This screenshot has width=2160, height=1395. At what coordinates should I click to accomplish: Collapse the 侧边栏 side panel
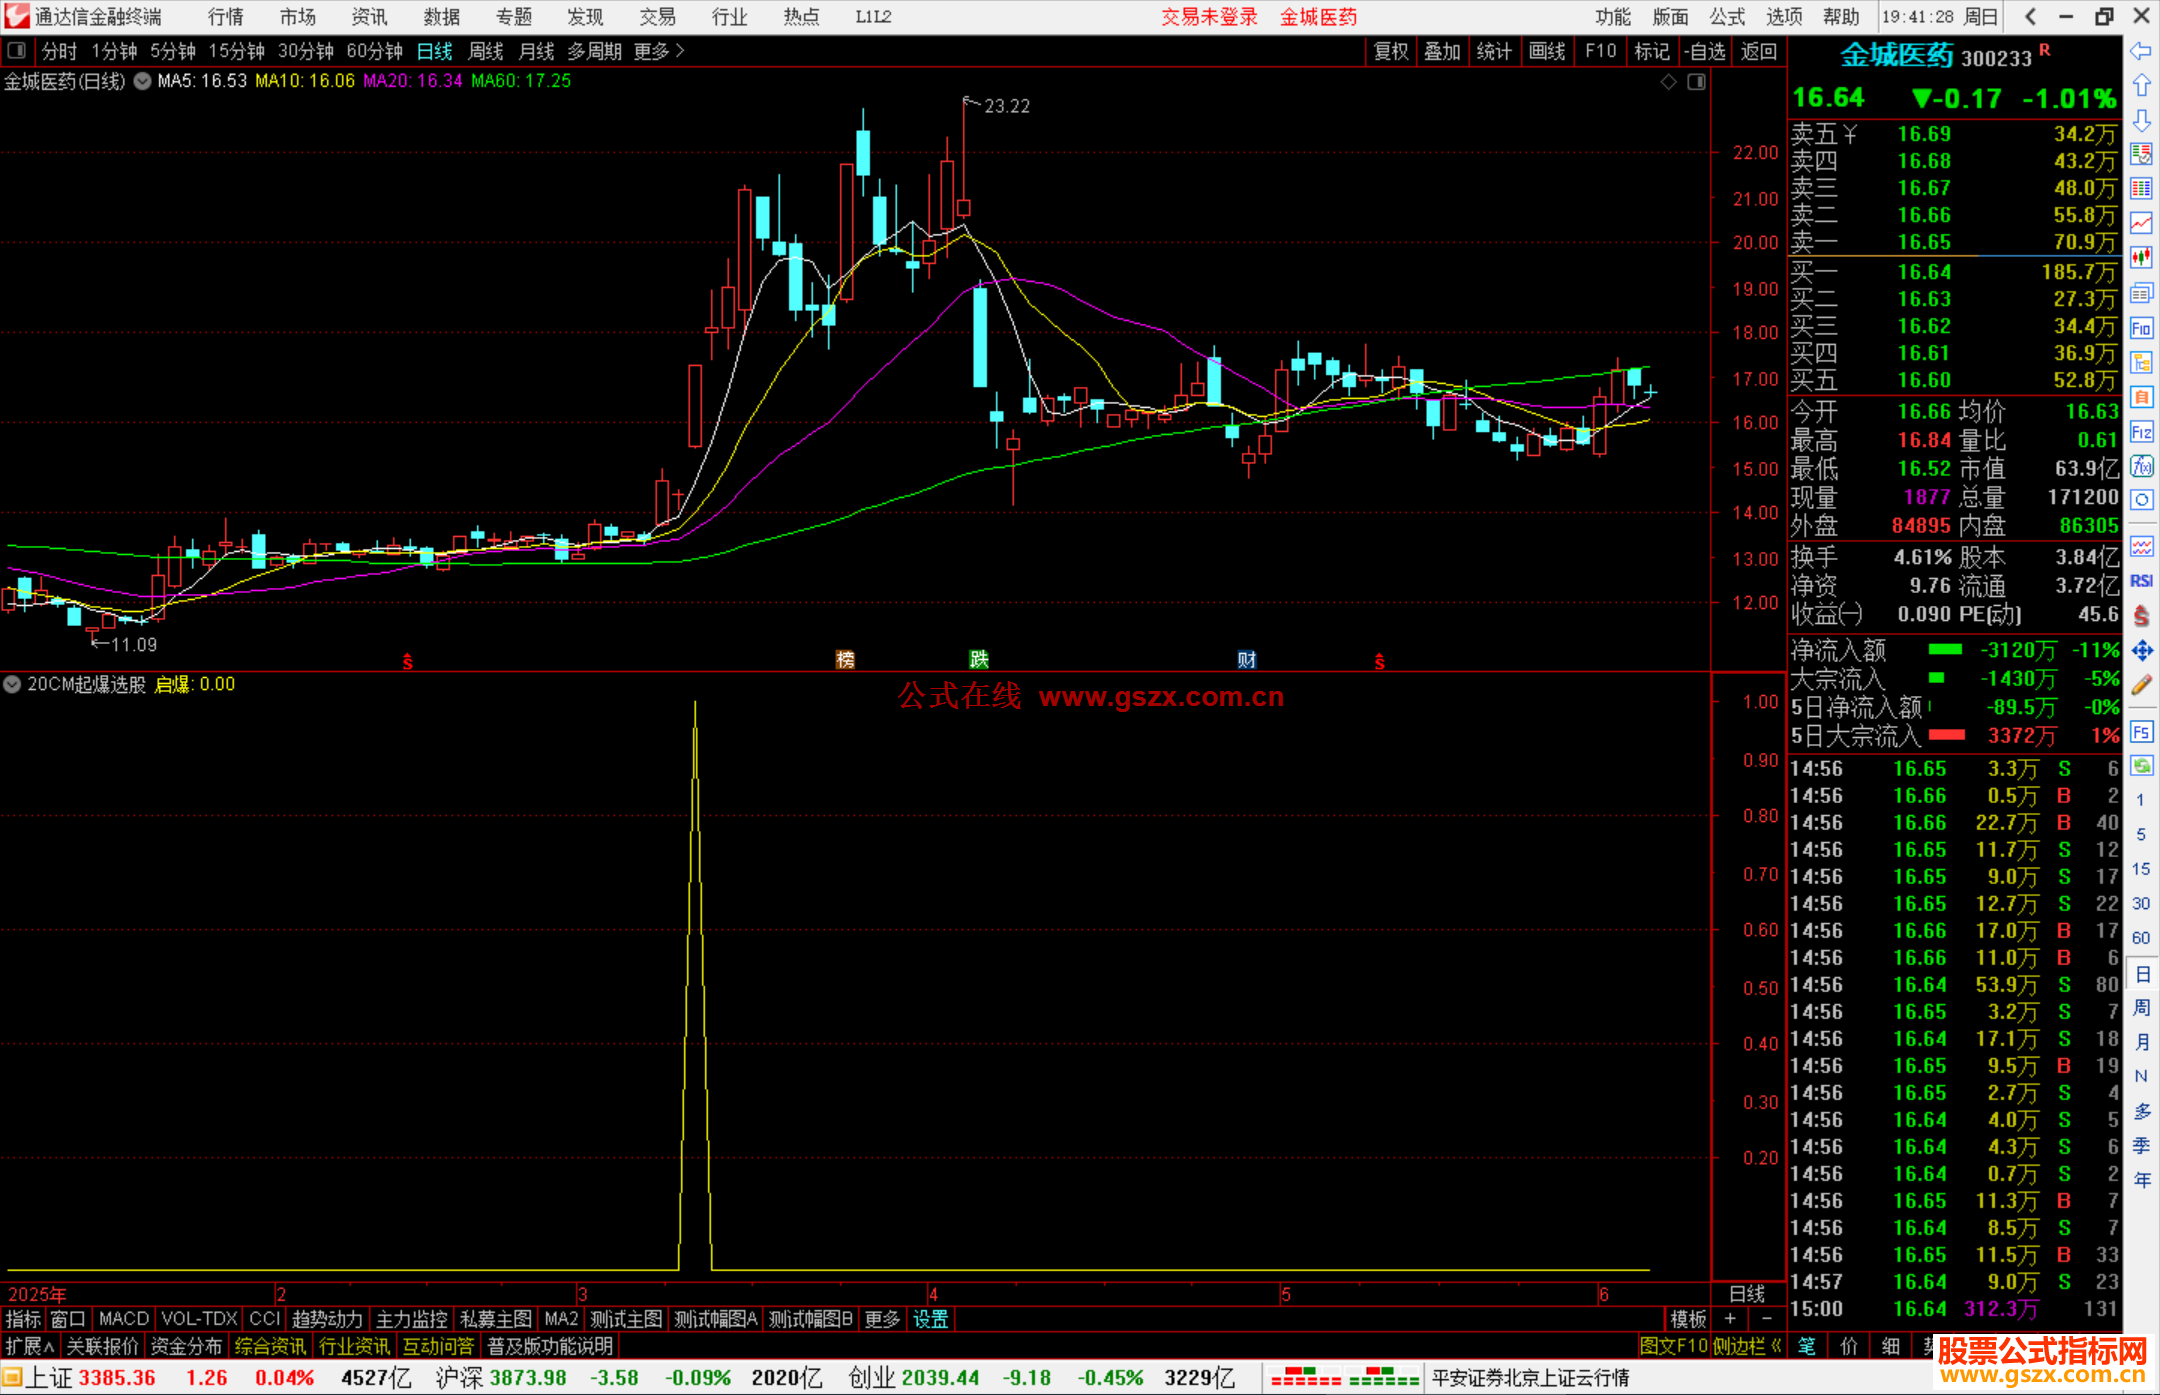1748,1346
